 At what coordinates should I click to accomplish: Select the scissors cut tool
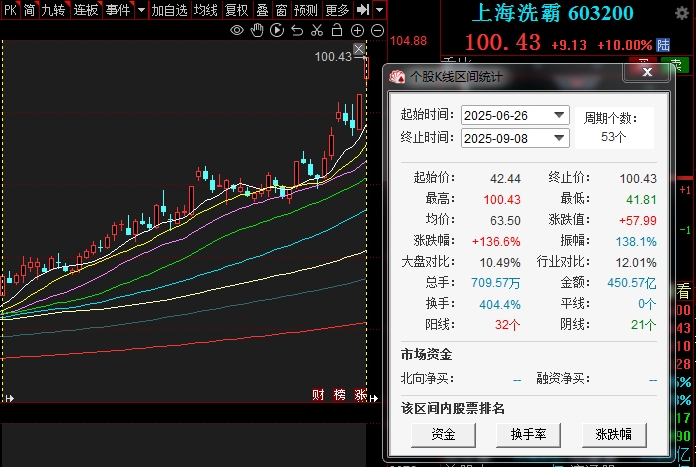point(317,31)
